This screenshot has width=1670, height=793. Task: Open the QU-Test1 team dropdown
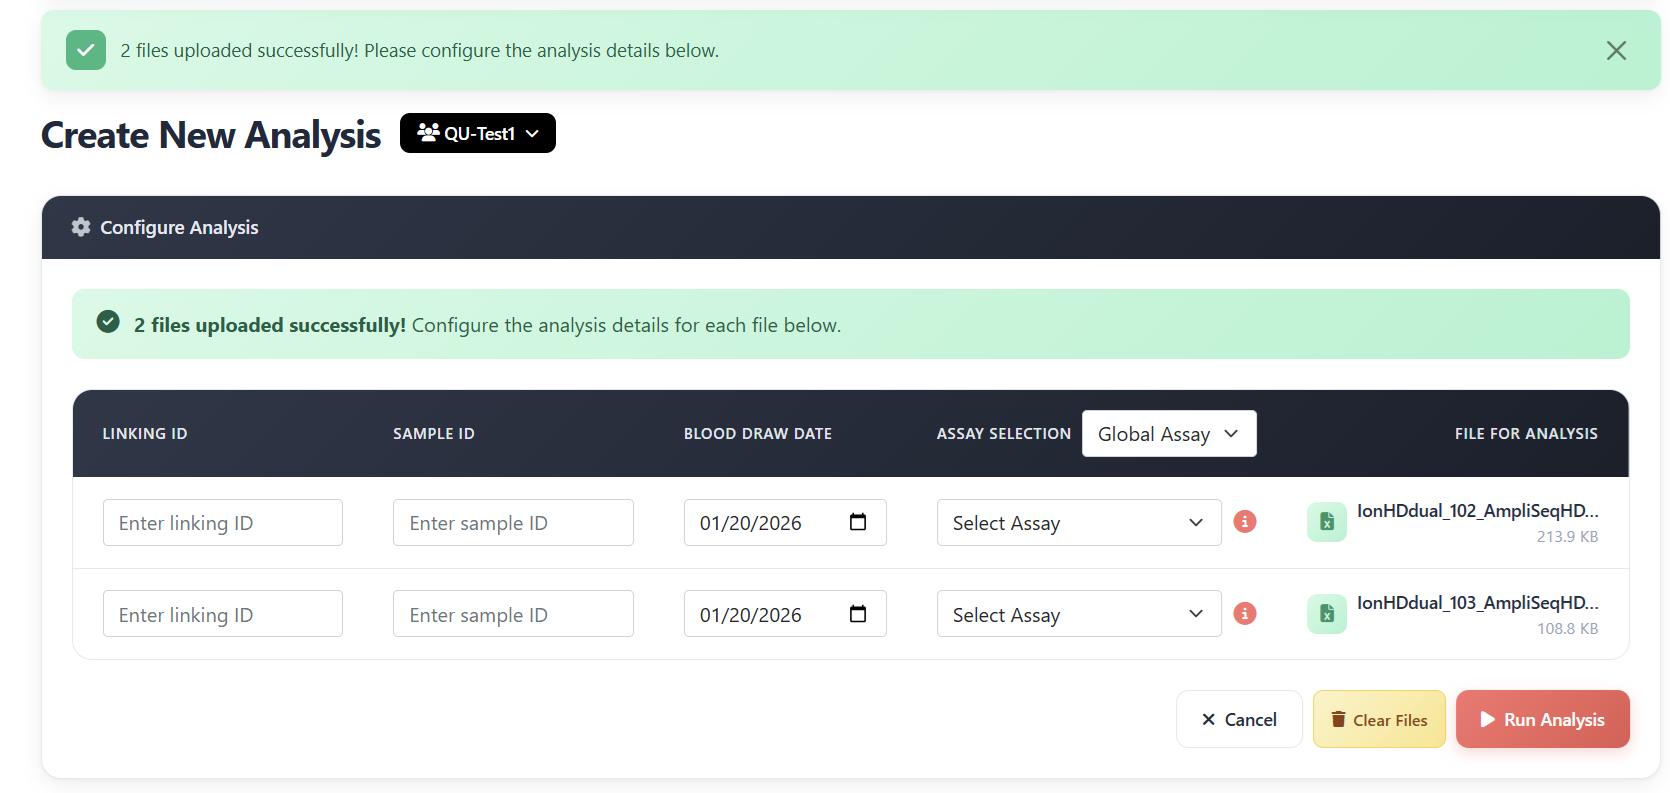[477, 133]
